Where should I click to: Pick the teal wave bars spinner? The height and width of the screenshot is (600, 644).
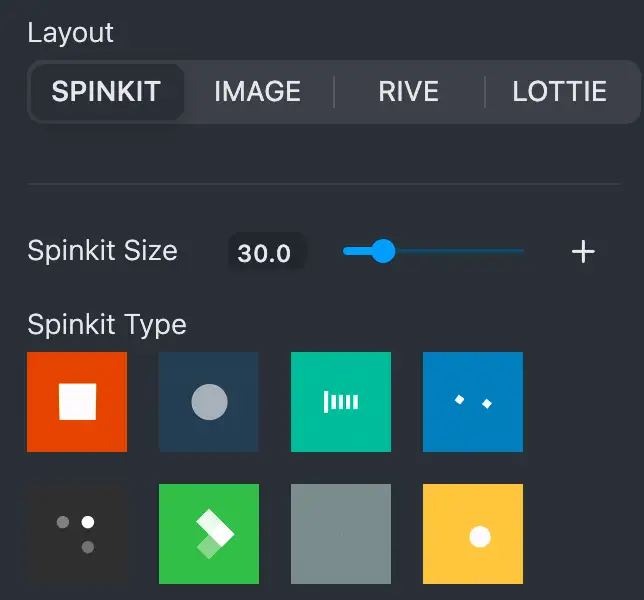[x=341, y=402]
